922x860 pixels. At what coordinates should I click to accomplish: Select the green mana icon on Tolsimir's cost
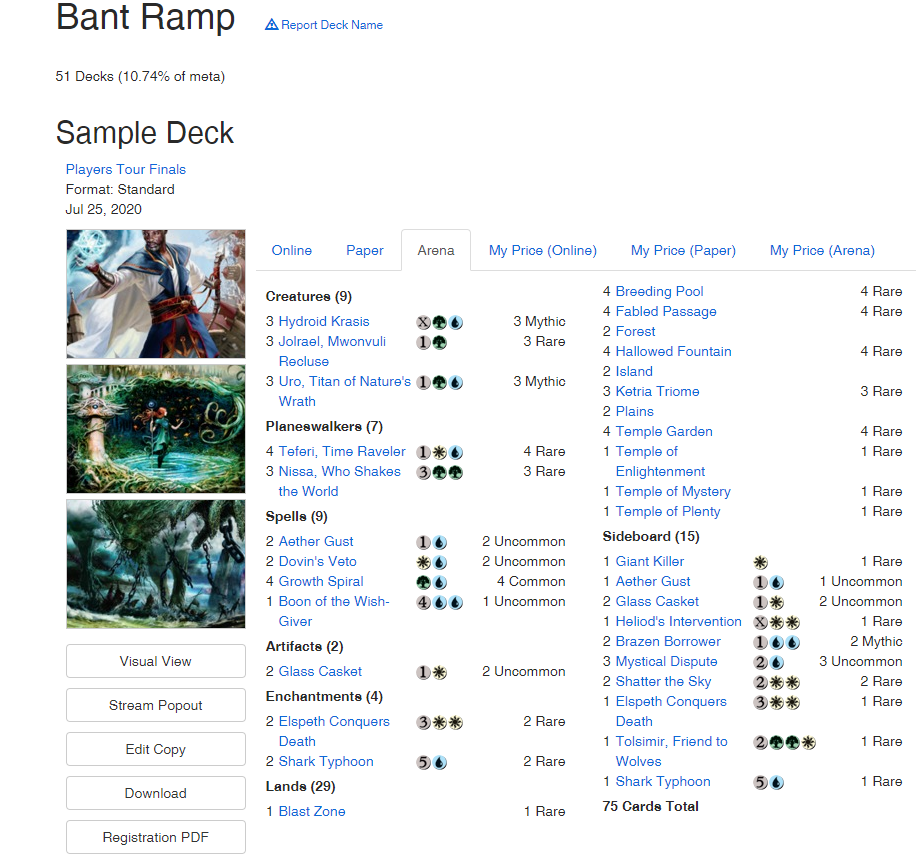pos(775,741)
